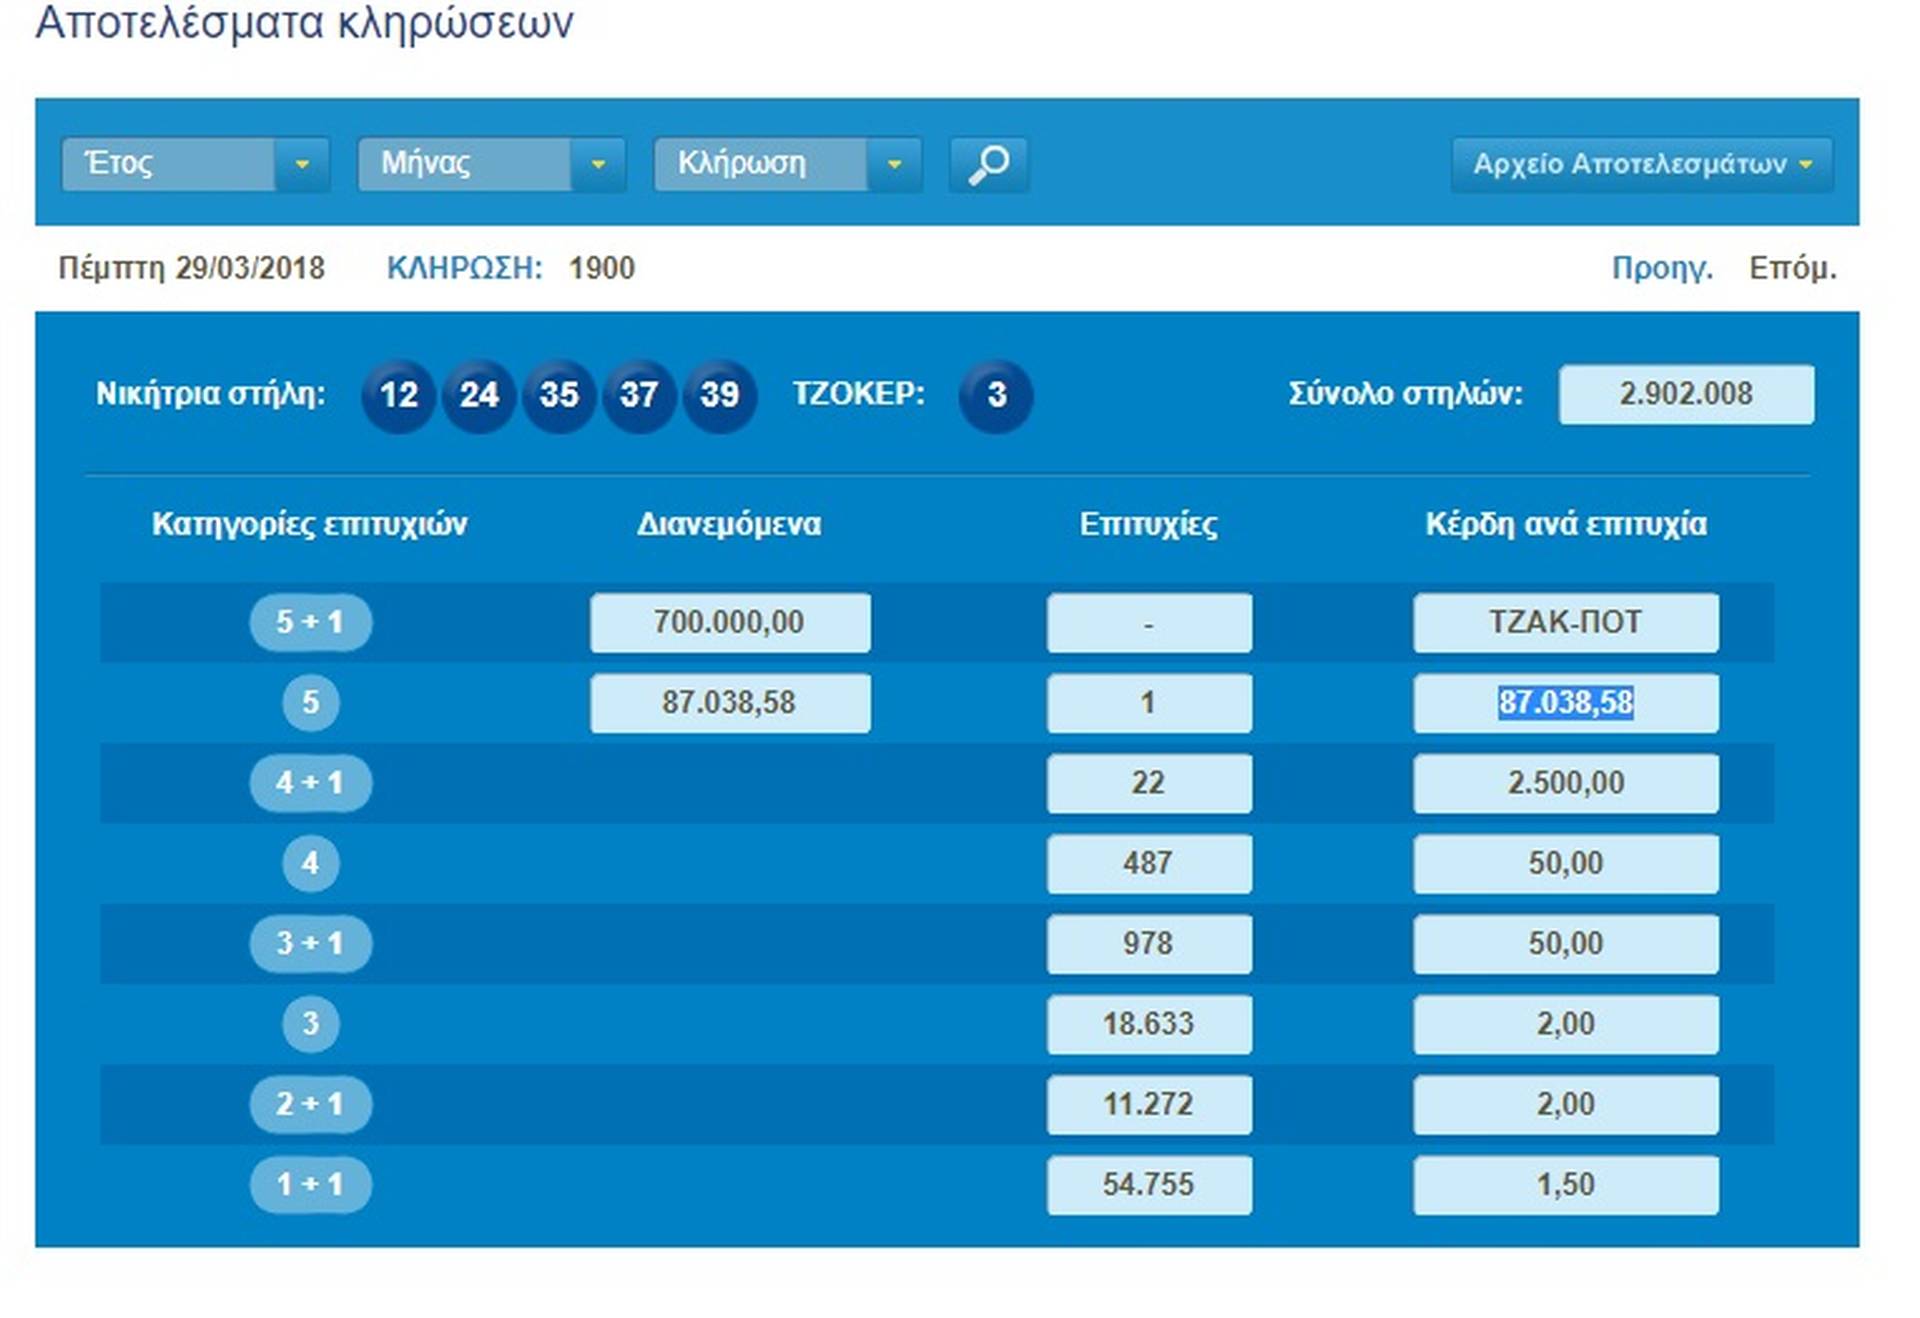Image resolution: width=1920 pixels, height=1318 pixels.
Task: Click the magnifier search icon
Action: tap(988, 164)
